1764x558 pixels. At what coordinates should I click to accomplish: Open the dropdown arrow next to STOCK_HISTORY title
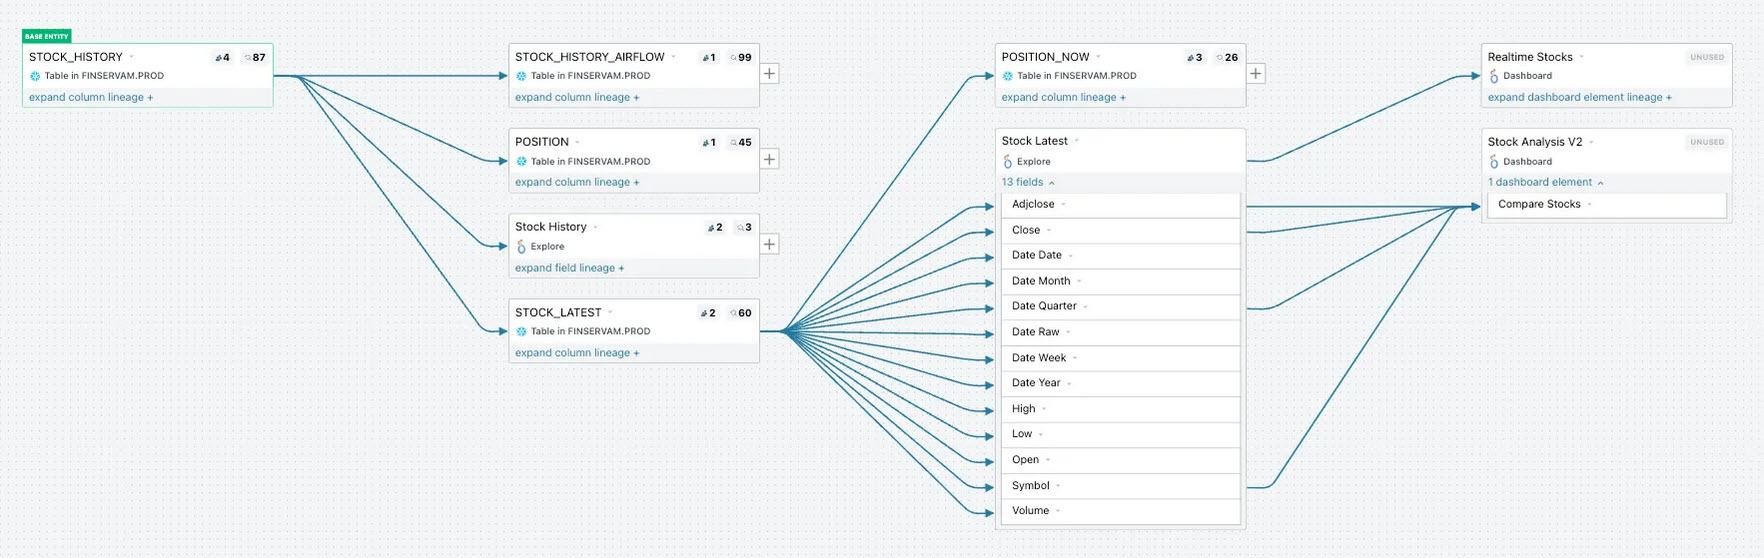click(x=131, y=57)
